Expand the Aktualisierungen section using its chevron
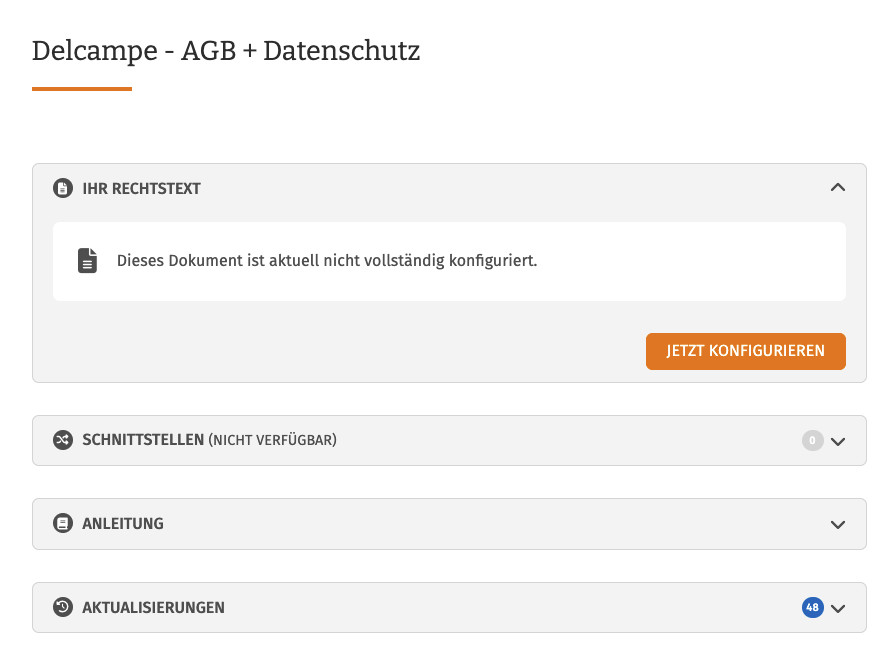Screen dimensions: 890x670 838,608
